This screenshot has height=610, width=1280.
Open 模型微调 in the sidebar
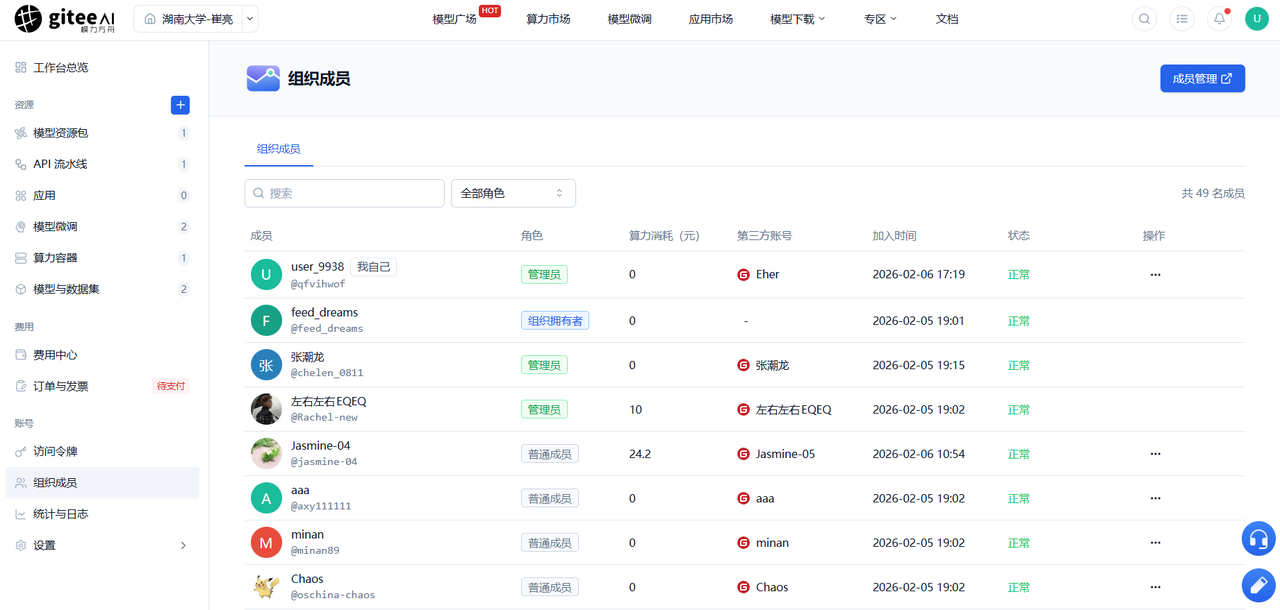pyautogui.click(x=104, y=227)
